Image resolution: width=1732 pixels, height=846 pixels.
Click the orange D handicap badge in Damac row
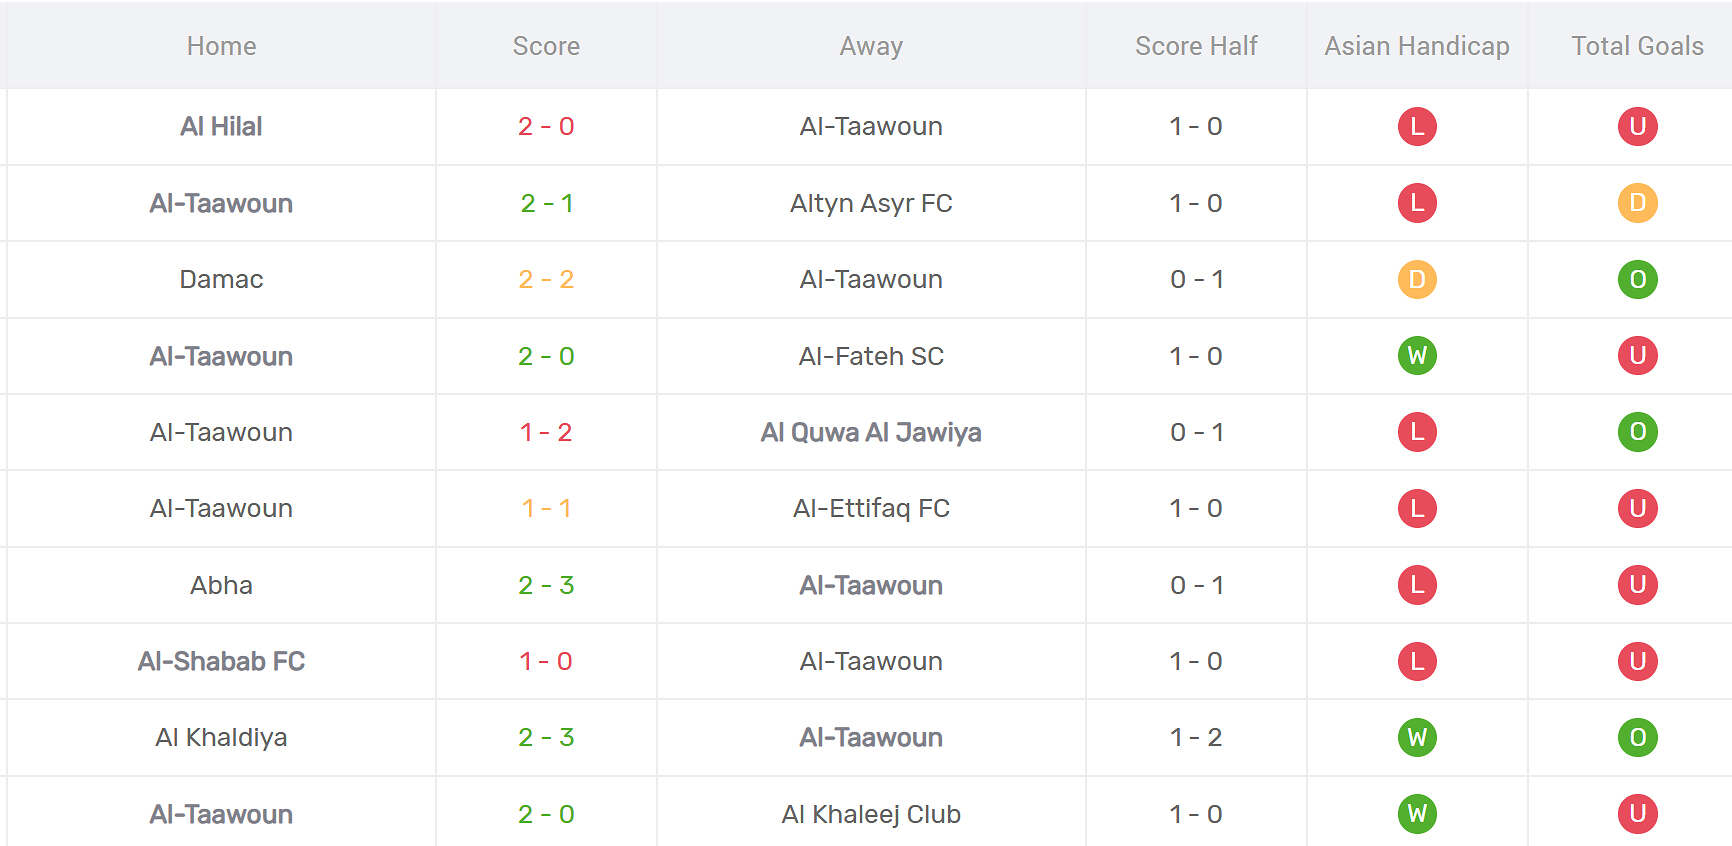coord(1417,279)
